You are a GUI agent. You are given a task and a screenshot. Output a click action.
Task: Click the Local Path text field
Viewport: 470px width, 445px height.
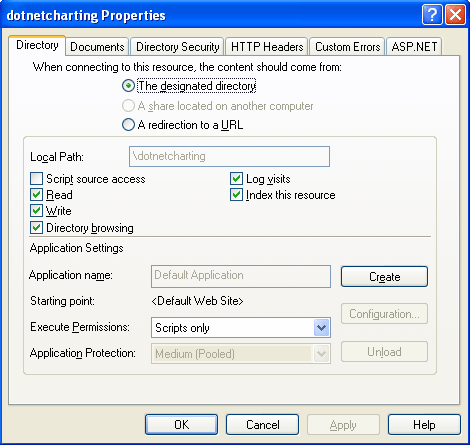click(229, 156)
